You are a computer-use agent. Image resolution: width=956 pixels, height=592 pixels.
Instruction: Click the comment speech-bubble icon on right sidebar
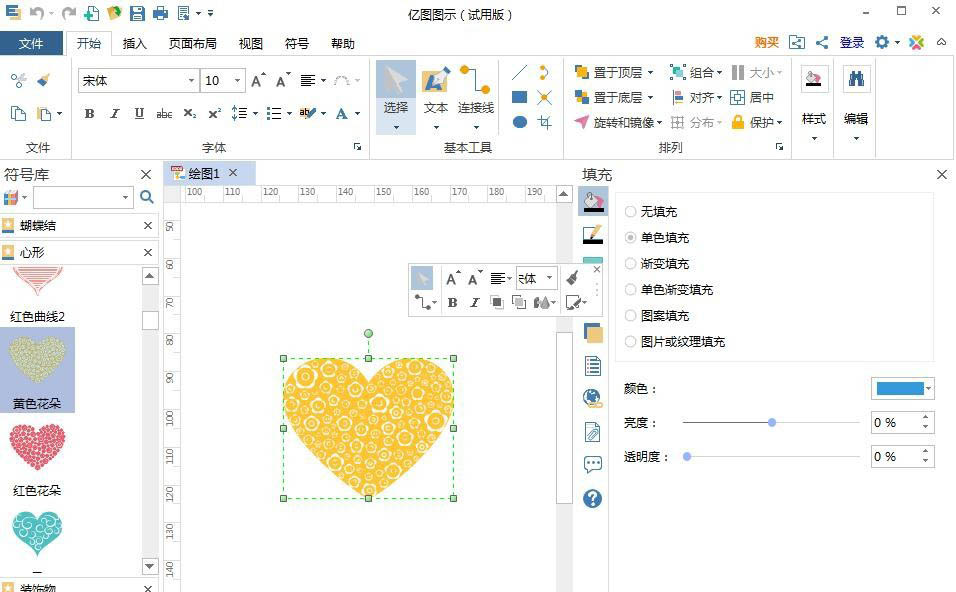(x=592, y=463)
